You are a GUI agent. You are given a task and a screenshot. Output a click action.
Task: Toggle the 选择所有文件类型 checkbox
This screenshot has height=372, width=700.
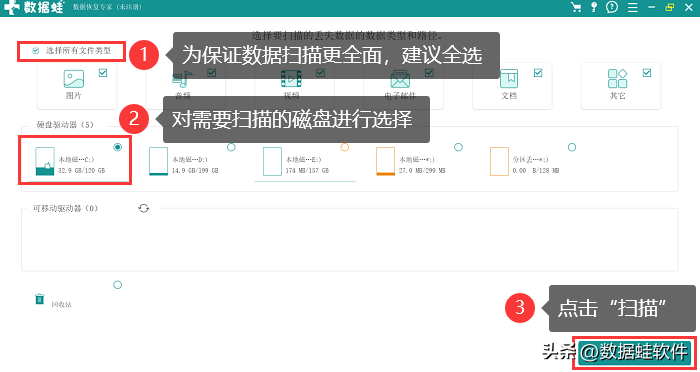coord(36,51)
